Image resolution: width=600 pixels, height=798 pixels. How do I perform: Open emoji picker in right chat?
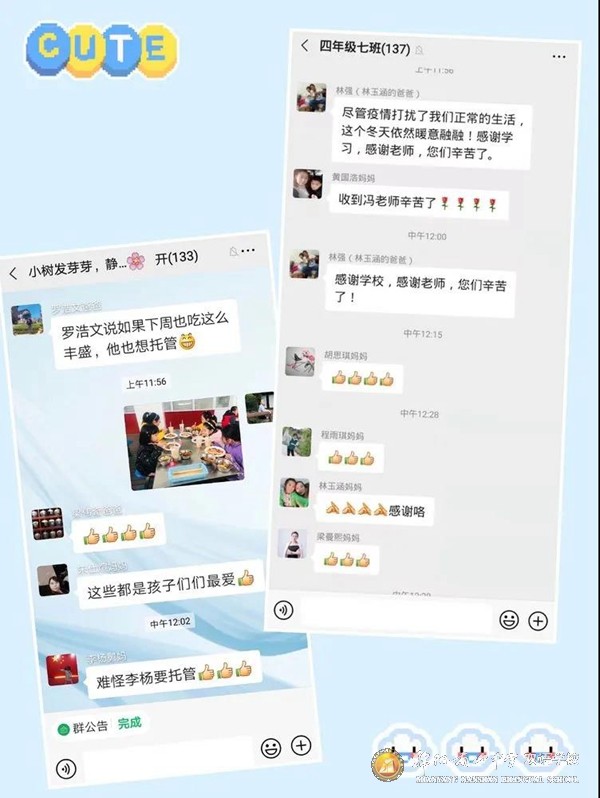[508, 619]
